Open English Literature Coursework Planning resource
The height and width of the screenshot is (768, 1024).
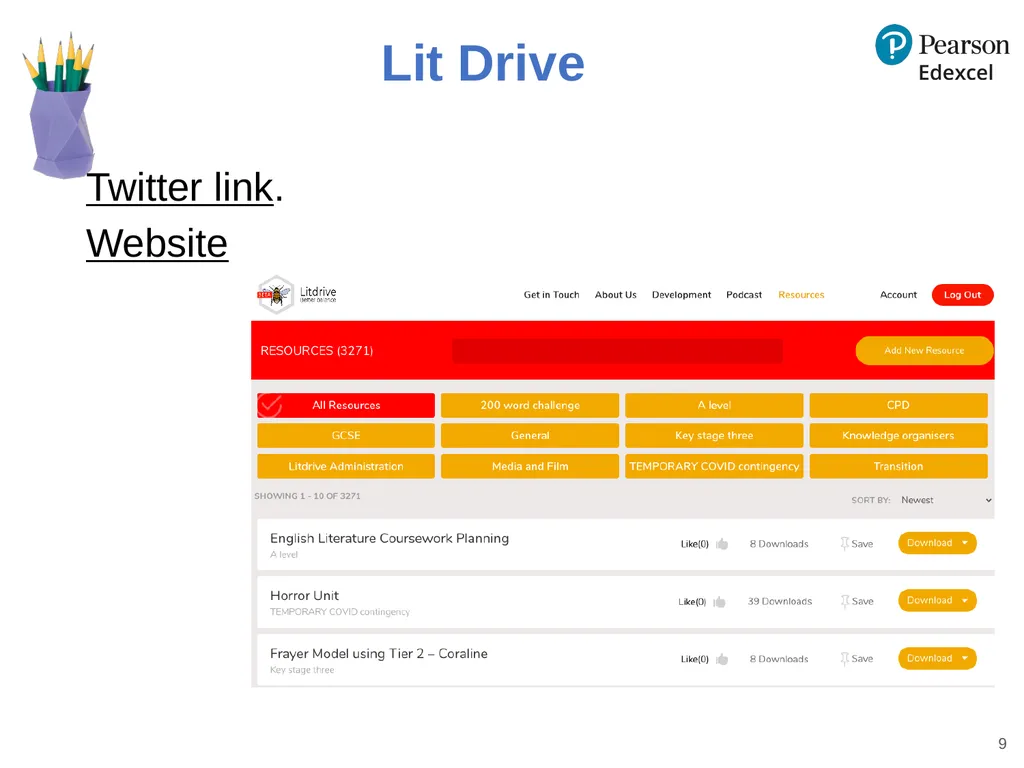[389, 538]
